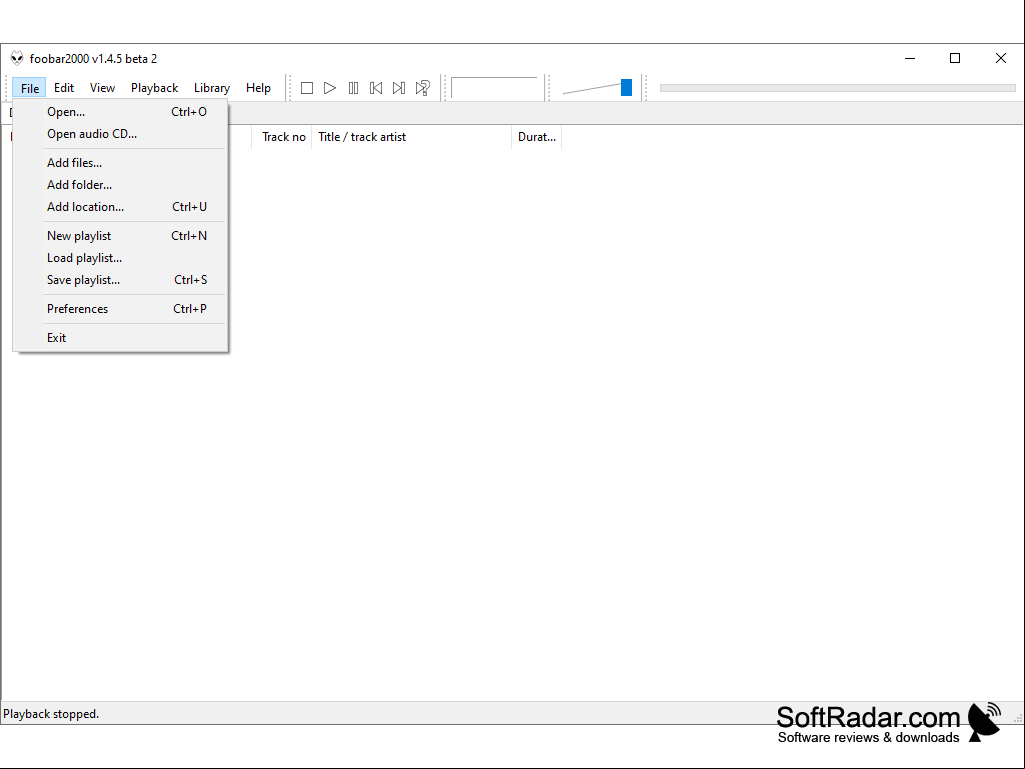Choose Add files... menu item
Viewport: 1025px width, 769px height.
point(120,163)
